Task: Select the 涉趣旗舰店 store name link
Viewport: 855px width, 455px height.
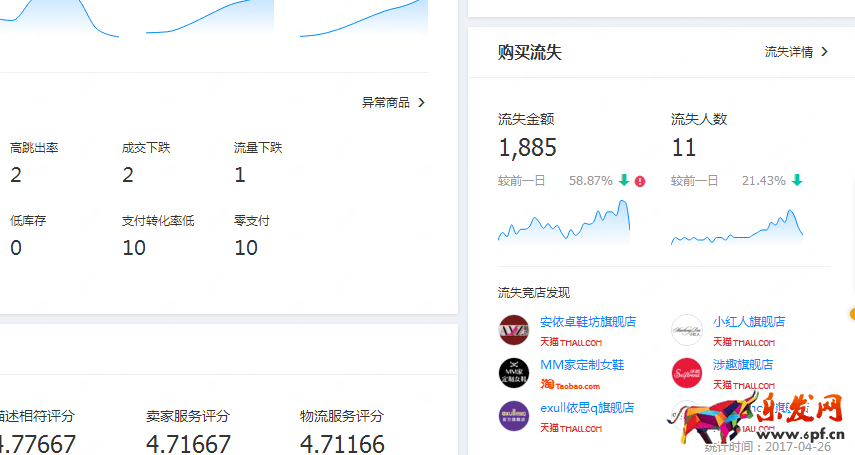Action: [x=742, y=365]
